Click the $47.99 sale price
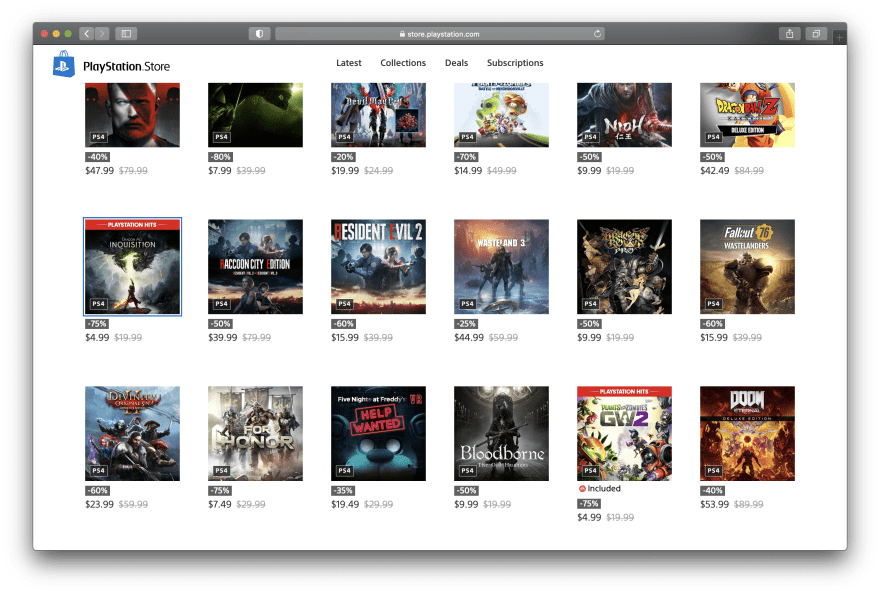The width and height of the screenshot is (880, 594). 99,171
